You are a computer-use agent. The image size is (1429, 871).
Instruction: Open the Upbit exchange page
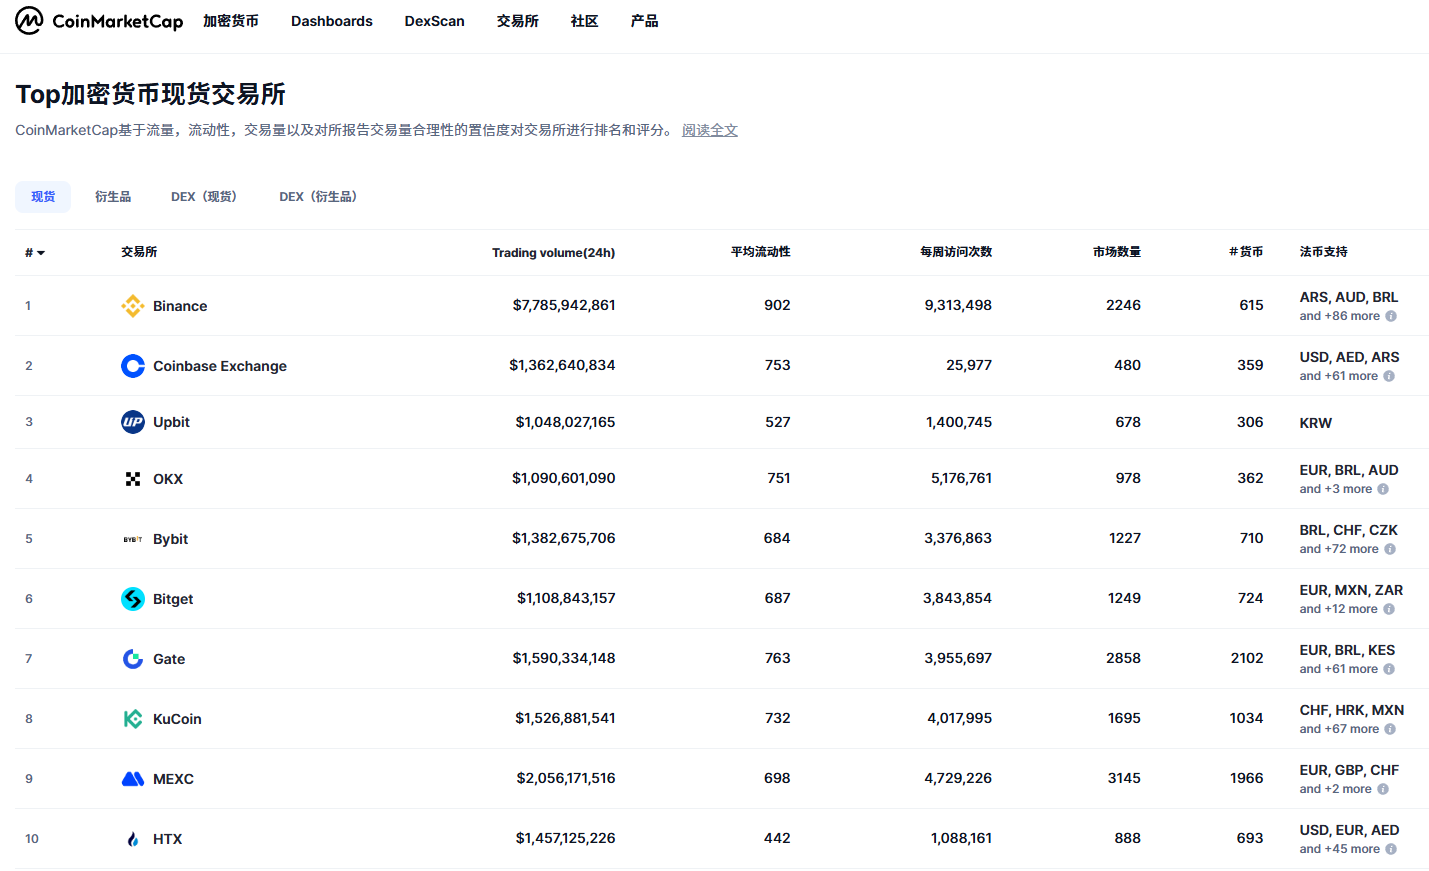tap(171, 422)
